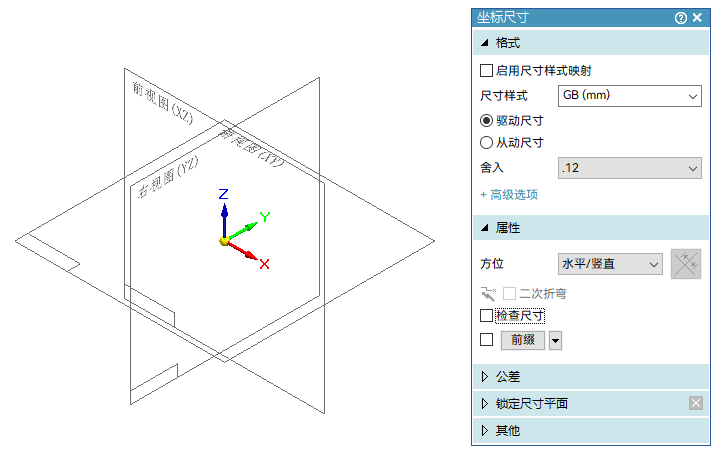Select the green Y axis arrow

click(x=243, y=231)
